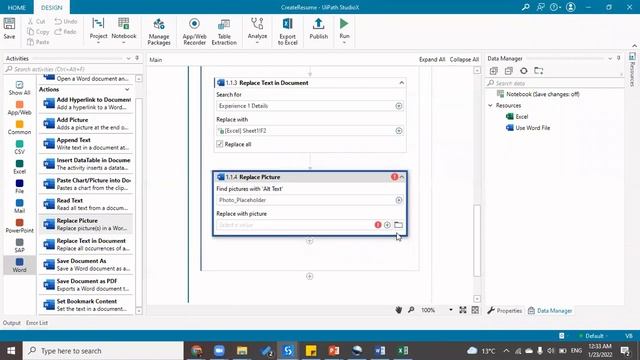Click the designer search magnifier icon
Image resolution: width=640 pixels, height=360 pixels.
(411, 310)
